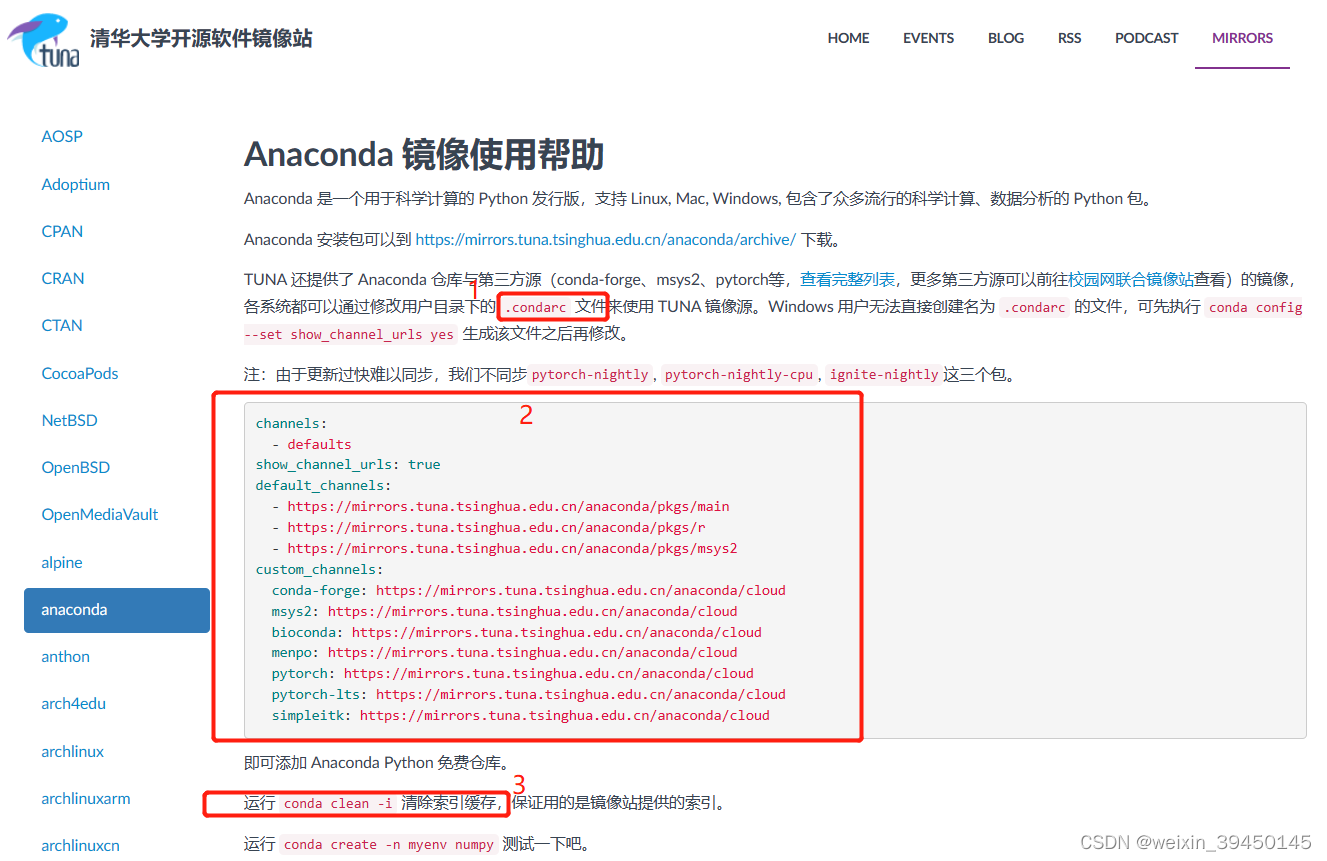Open the site title 清华大学开源软件镜像站

point(201,39)
